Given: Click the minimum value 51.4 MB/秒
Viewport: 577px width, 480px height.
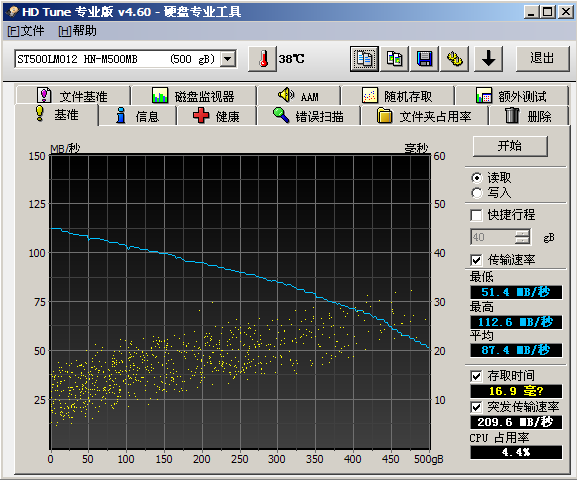Looking at the screenshot, I should pos(516,292).
